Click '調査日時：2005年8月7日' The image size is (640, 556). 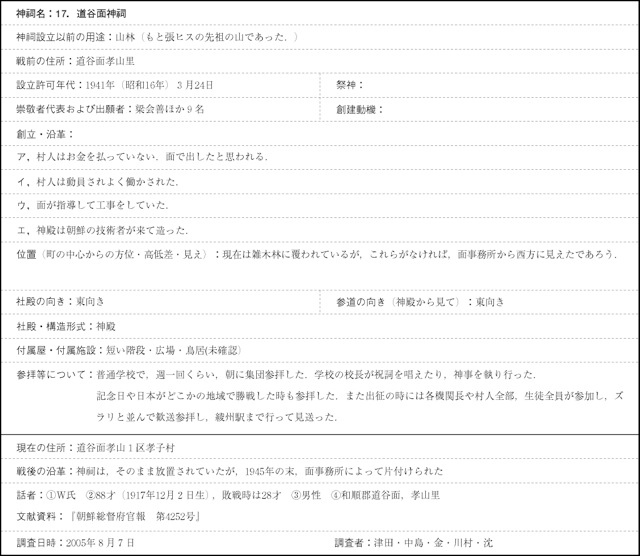75,543
